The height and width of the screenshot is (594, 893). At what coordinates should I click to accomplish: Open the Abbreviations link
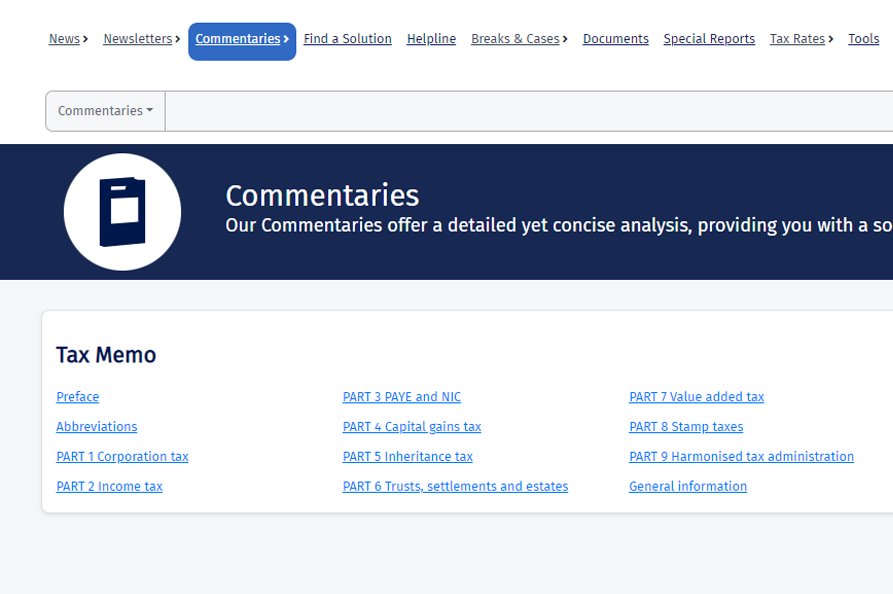(x=97, y=427)
